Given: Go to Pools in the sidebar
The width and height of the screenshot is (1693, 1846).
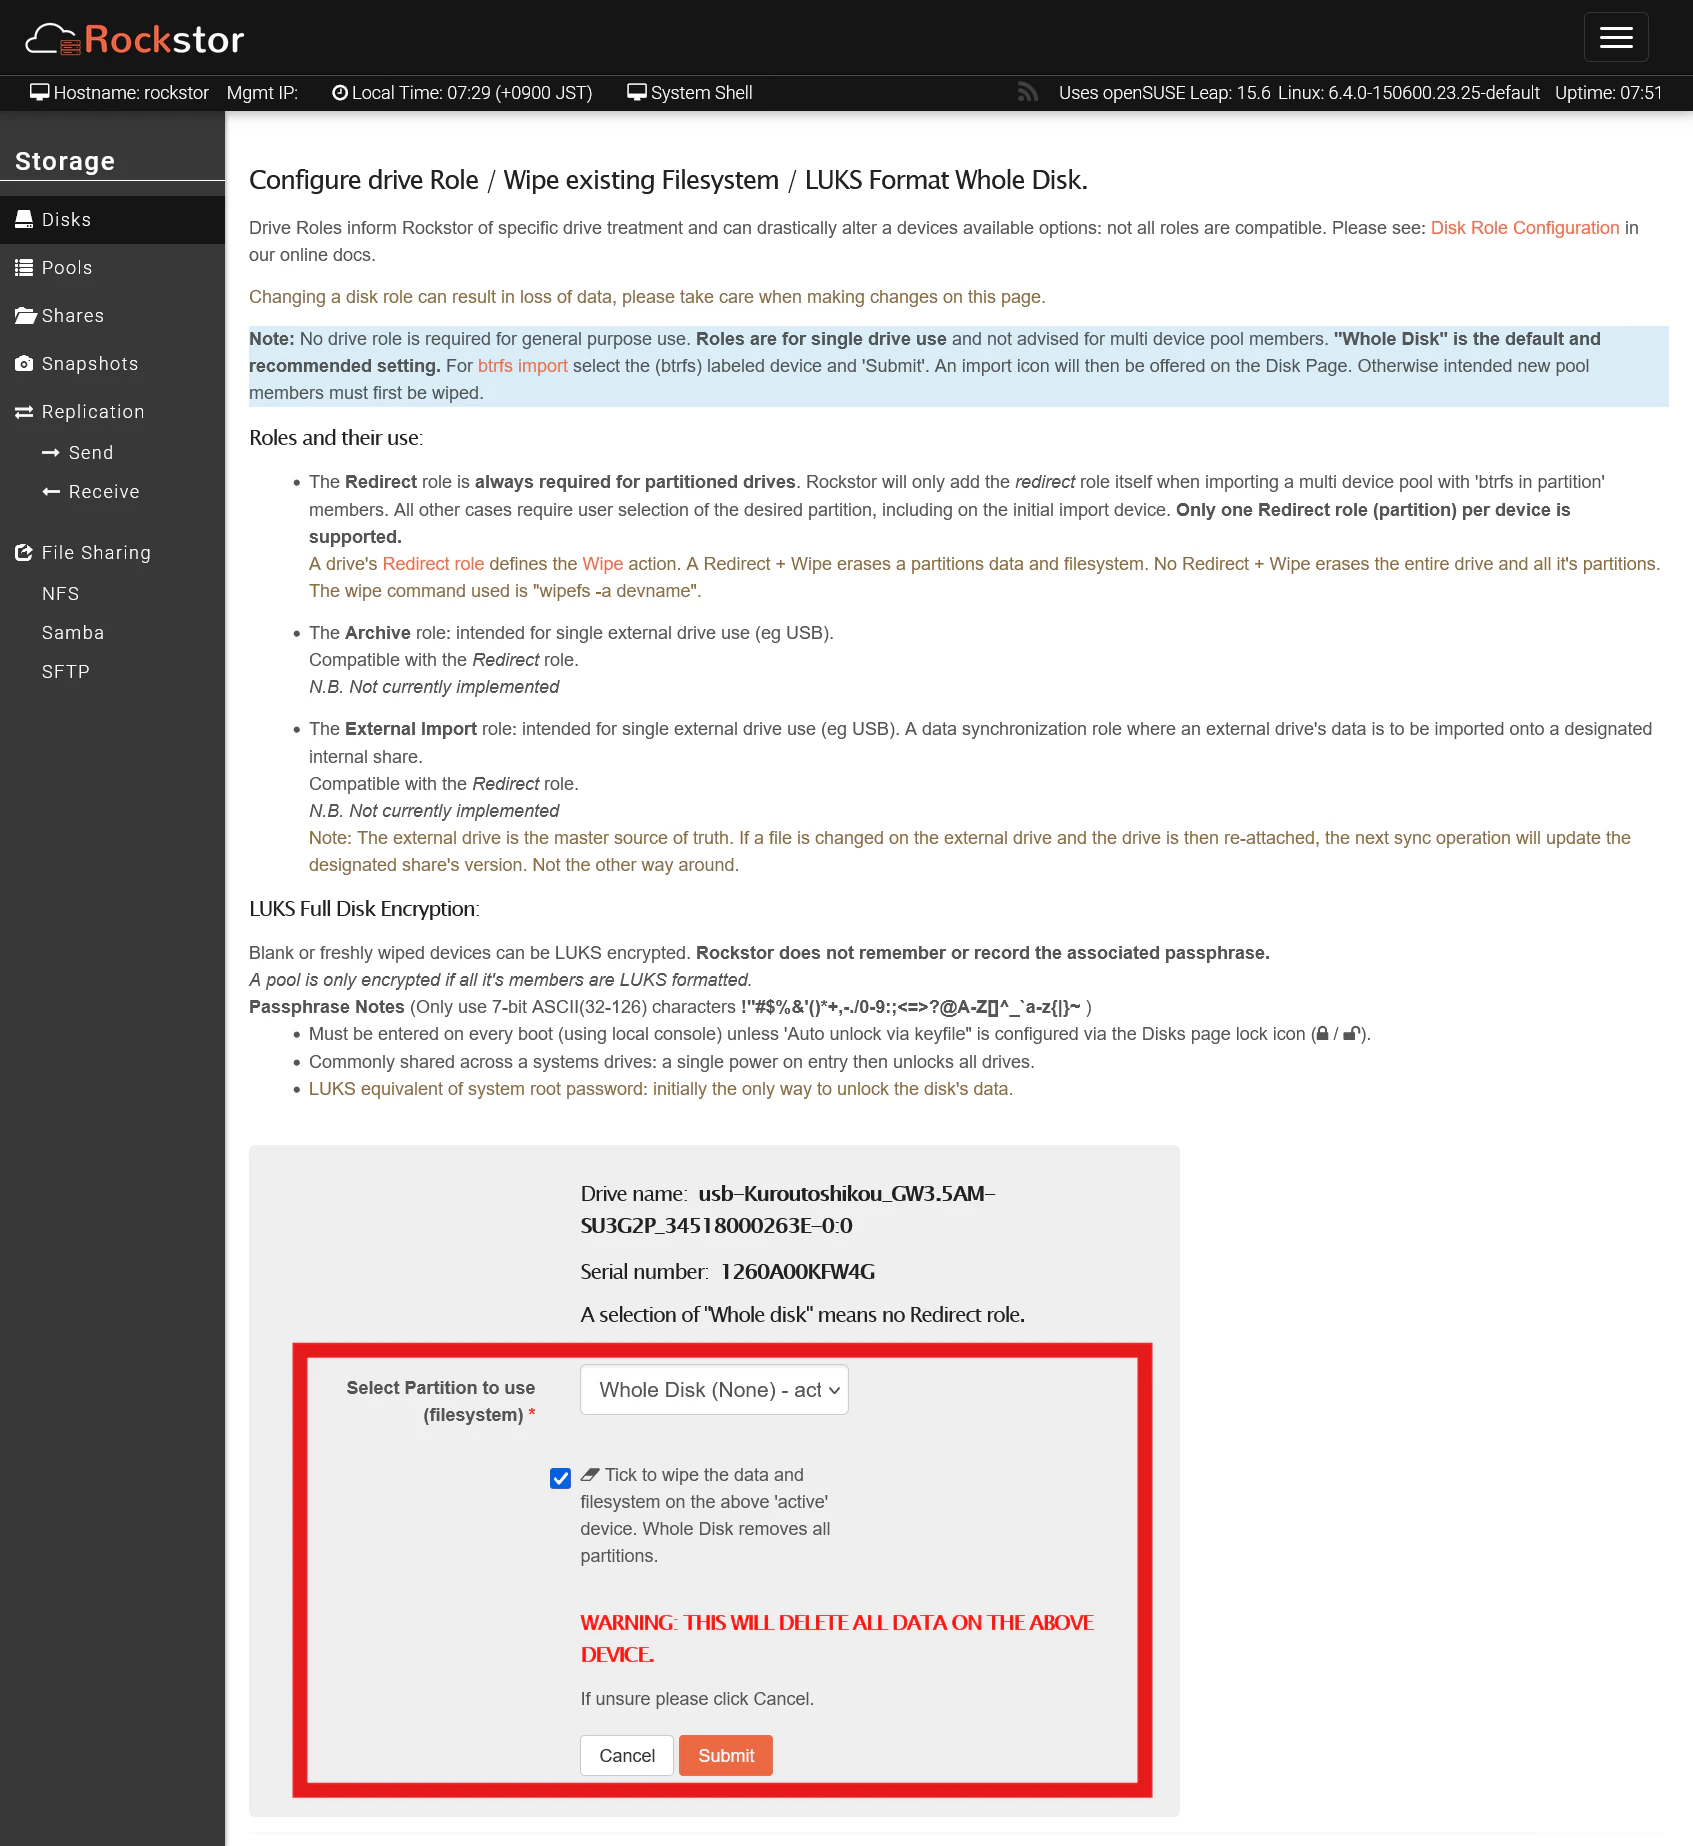Looking at the screenshot, I should [x=112, y=267].
